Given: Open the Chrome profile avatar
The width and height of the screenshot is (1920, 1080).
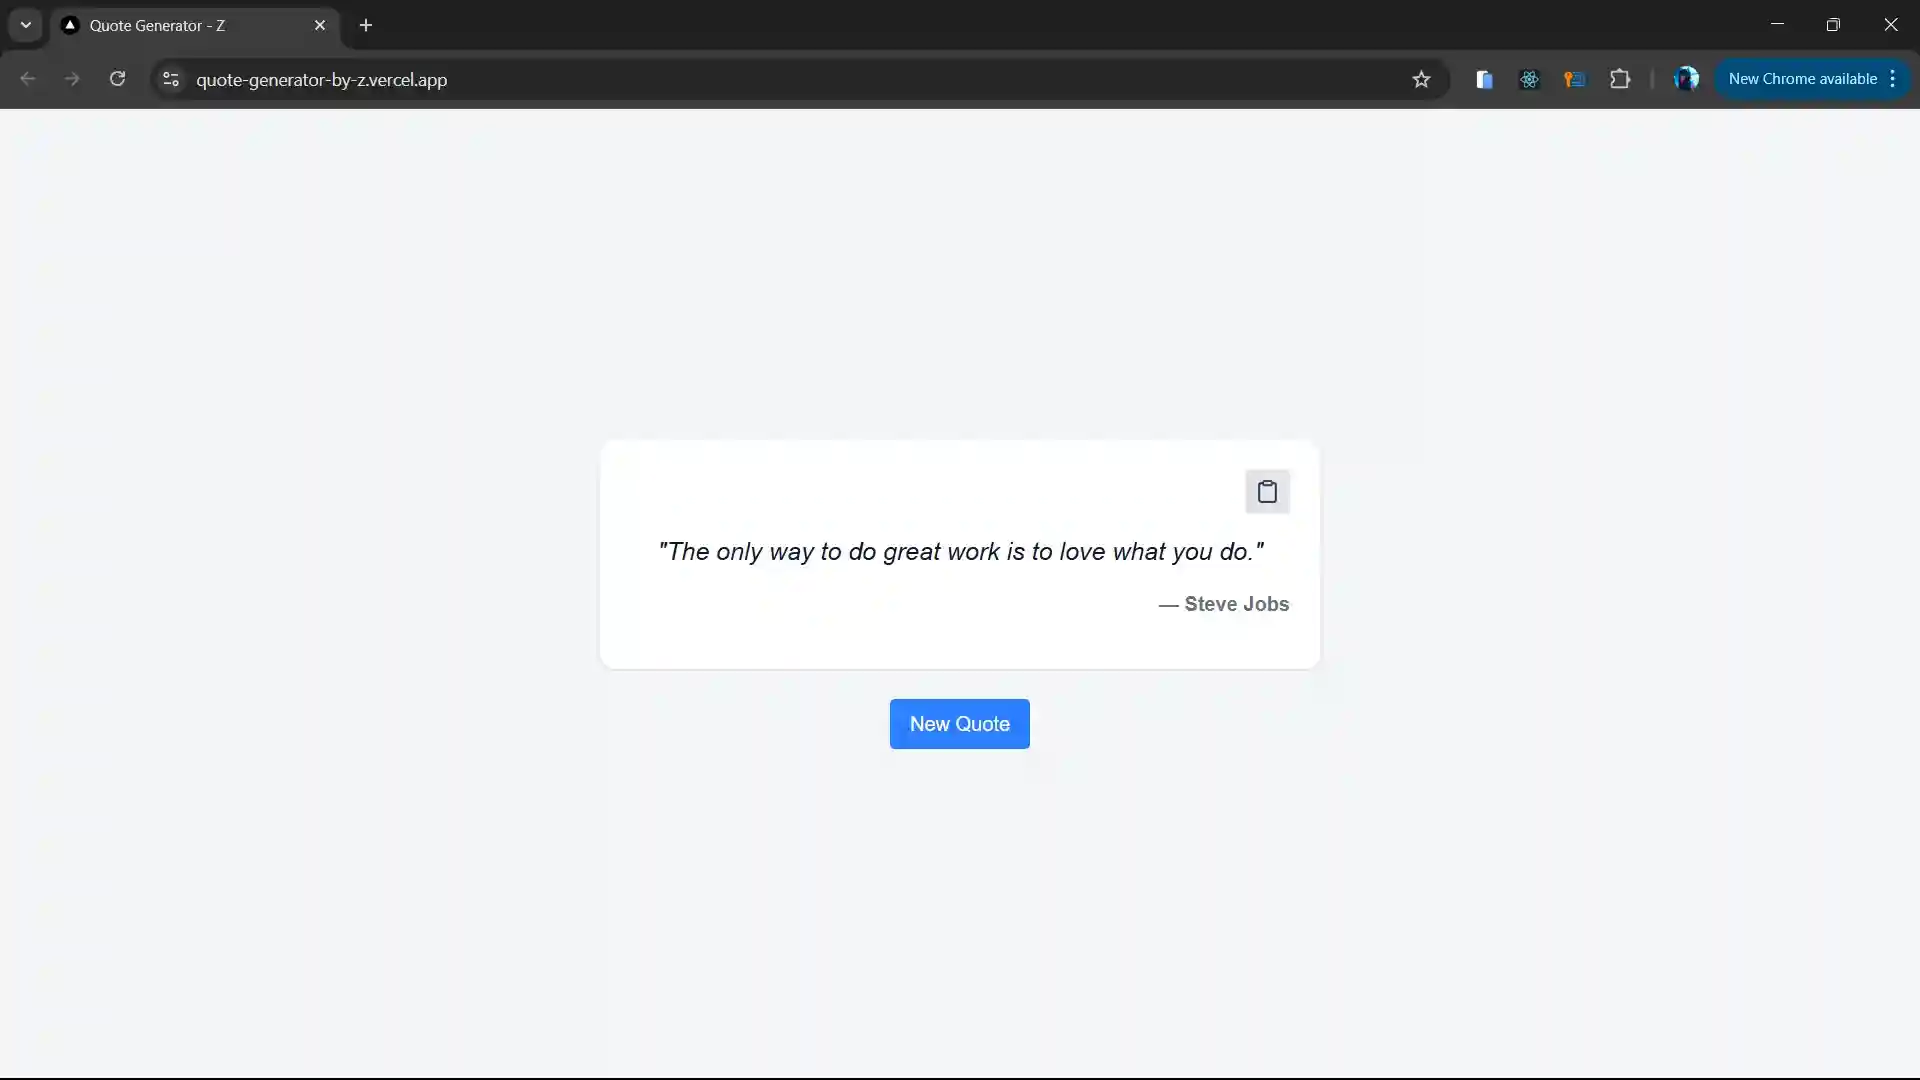Looking at the screenshot, I should (x=1686, y=79).
